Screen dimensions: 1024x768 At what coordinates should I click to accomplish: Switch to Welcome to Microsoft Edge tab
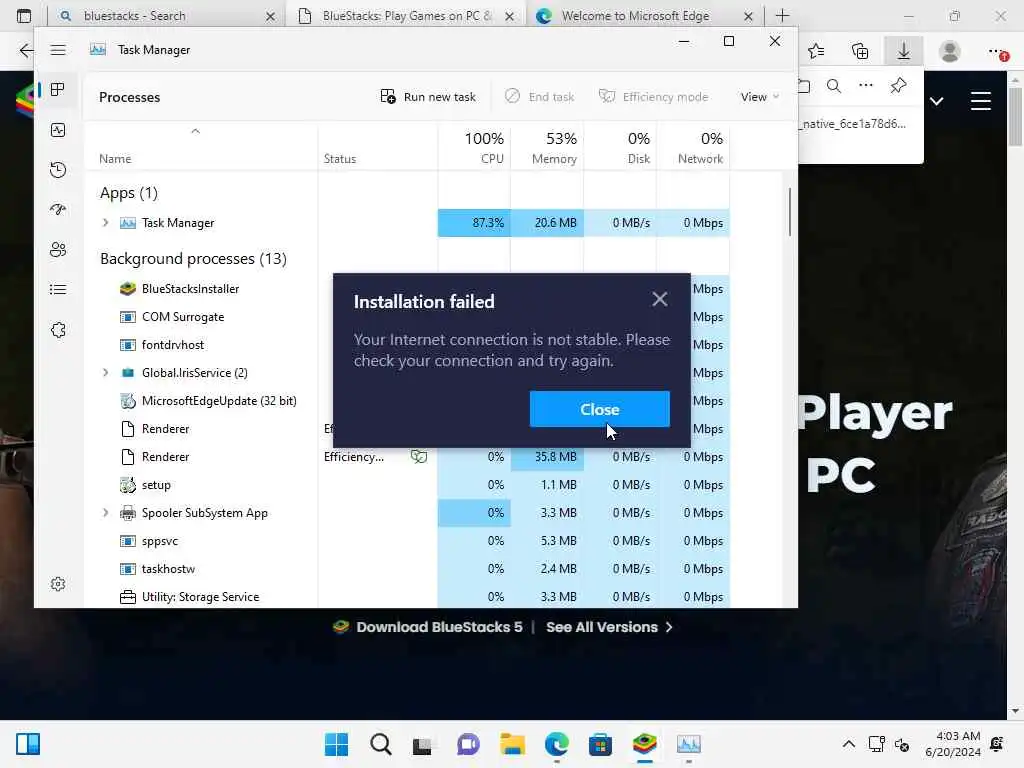tap(643, 16)
